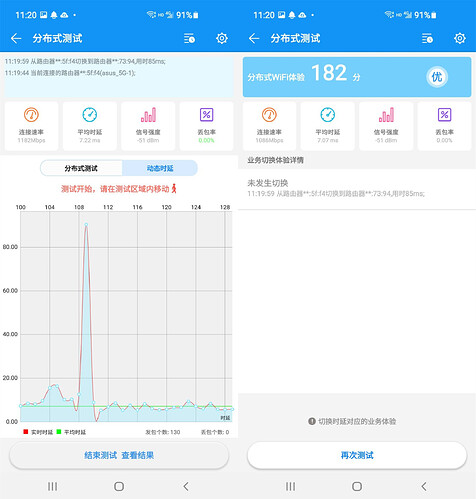
Task: Open settings gear on the right screen
Action: click(x=460, y=38)
